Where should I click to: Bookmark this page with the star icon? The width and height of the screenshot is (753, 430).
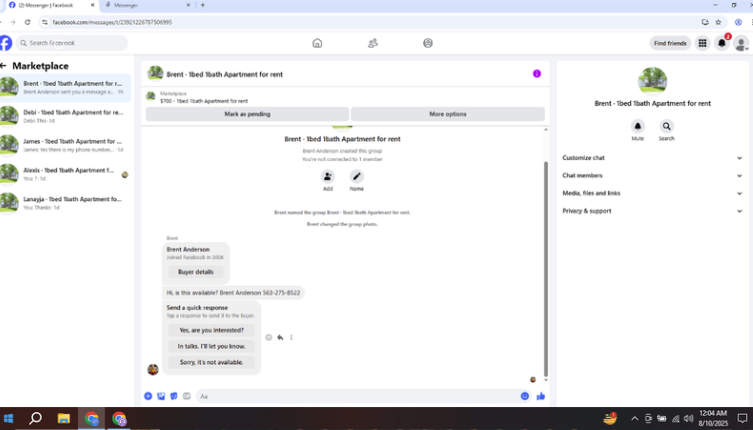coord(718,22)
